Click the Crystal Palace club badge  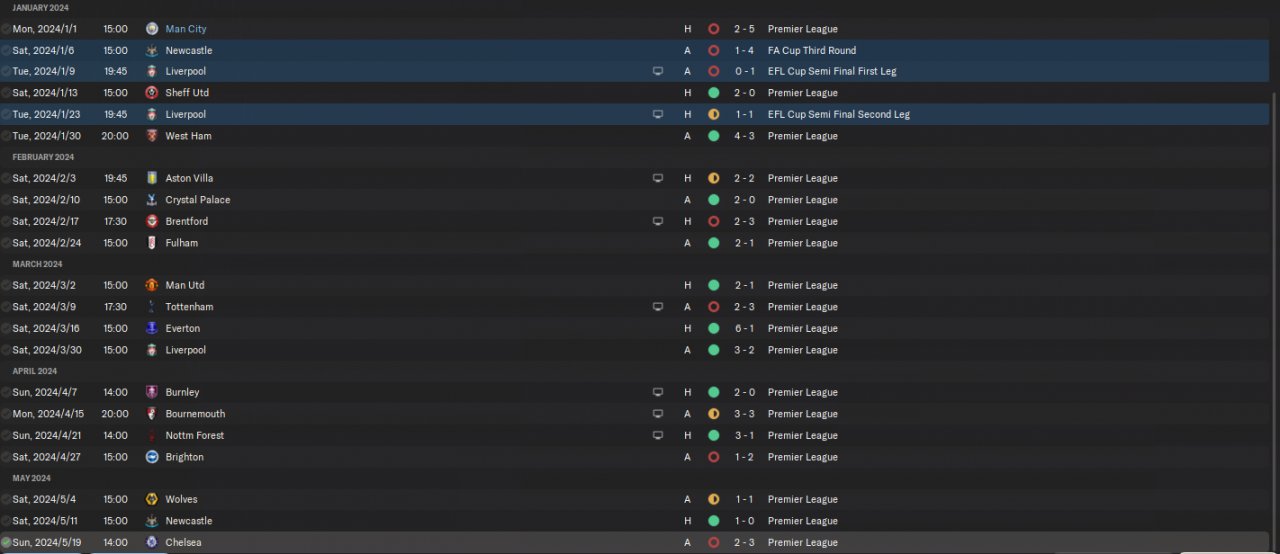click(x=151, y=200)
